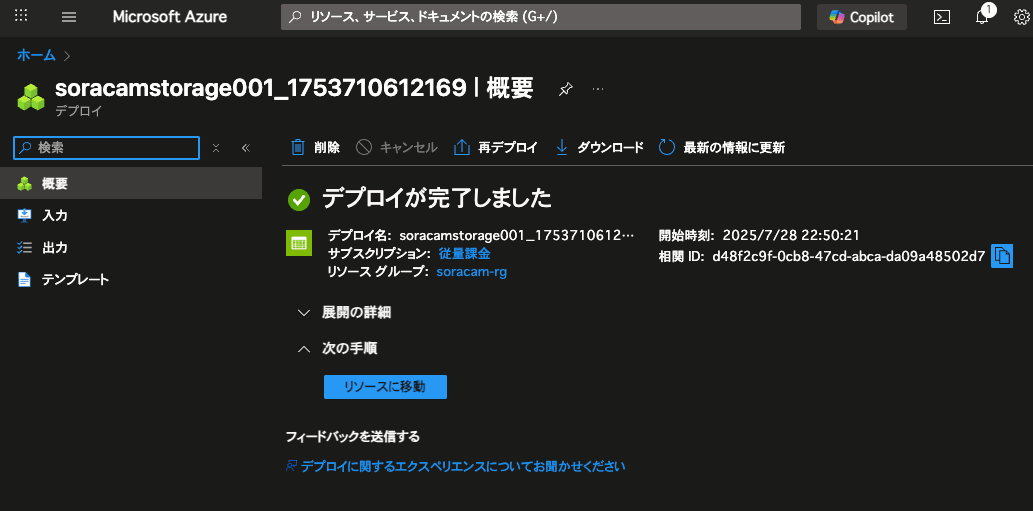Open subscription link 従量課金
Screen dimensions: 1033x511
[x=464, y=254]
